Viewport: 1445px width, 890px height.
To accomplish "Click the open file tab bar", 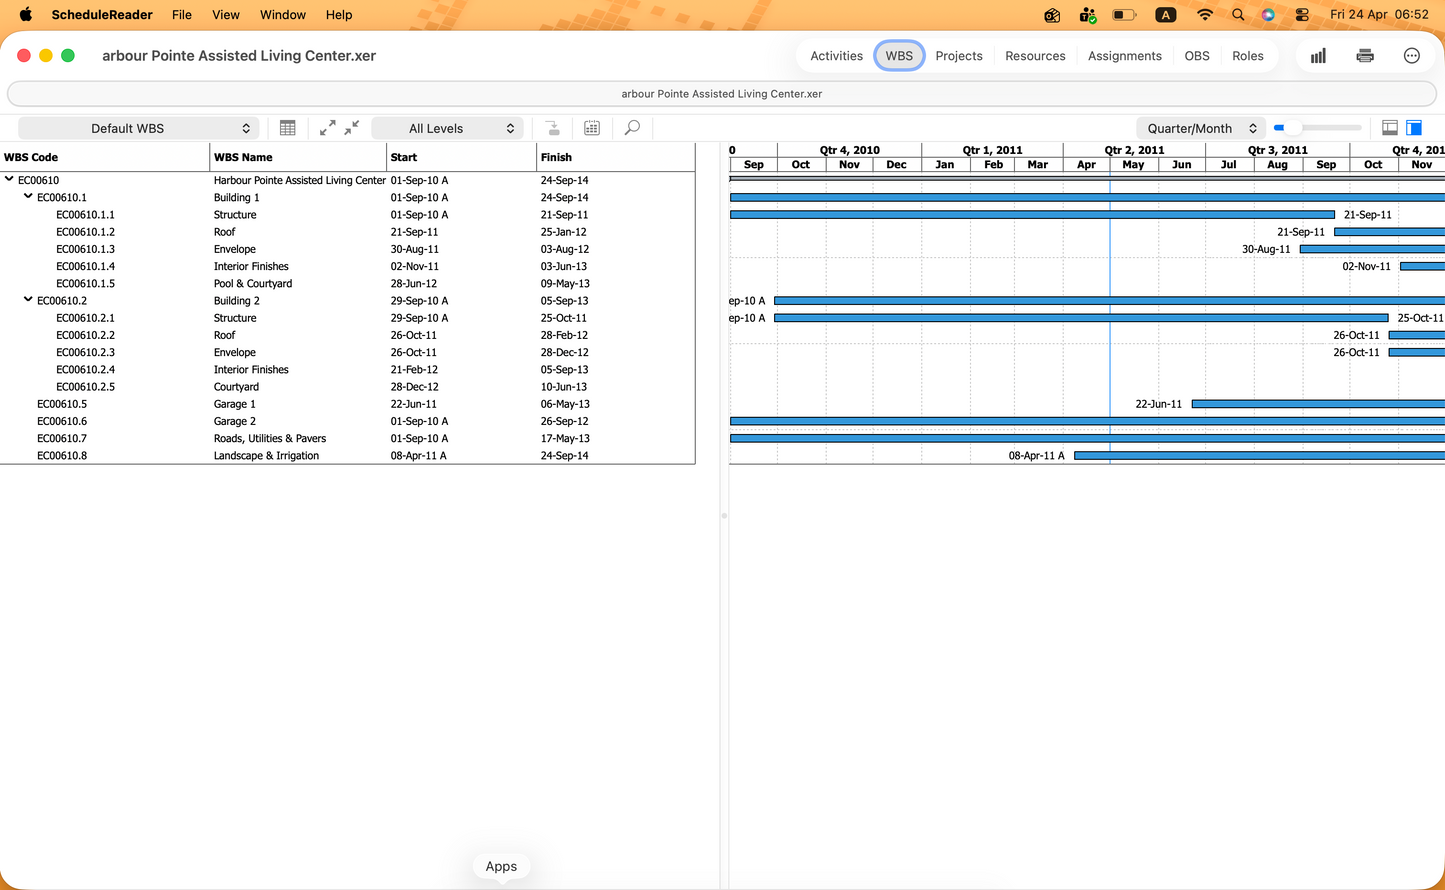I will coord(722,94).
